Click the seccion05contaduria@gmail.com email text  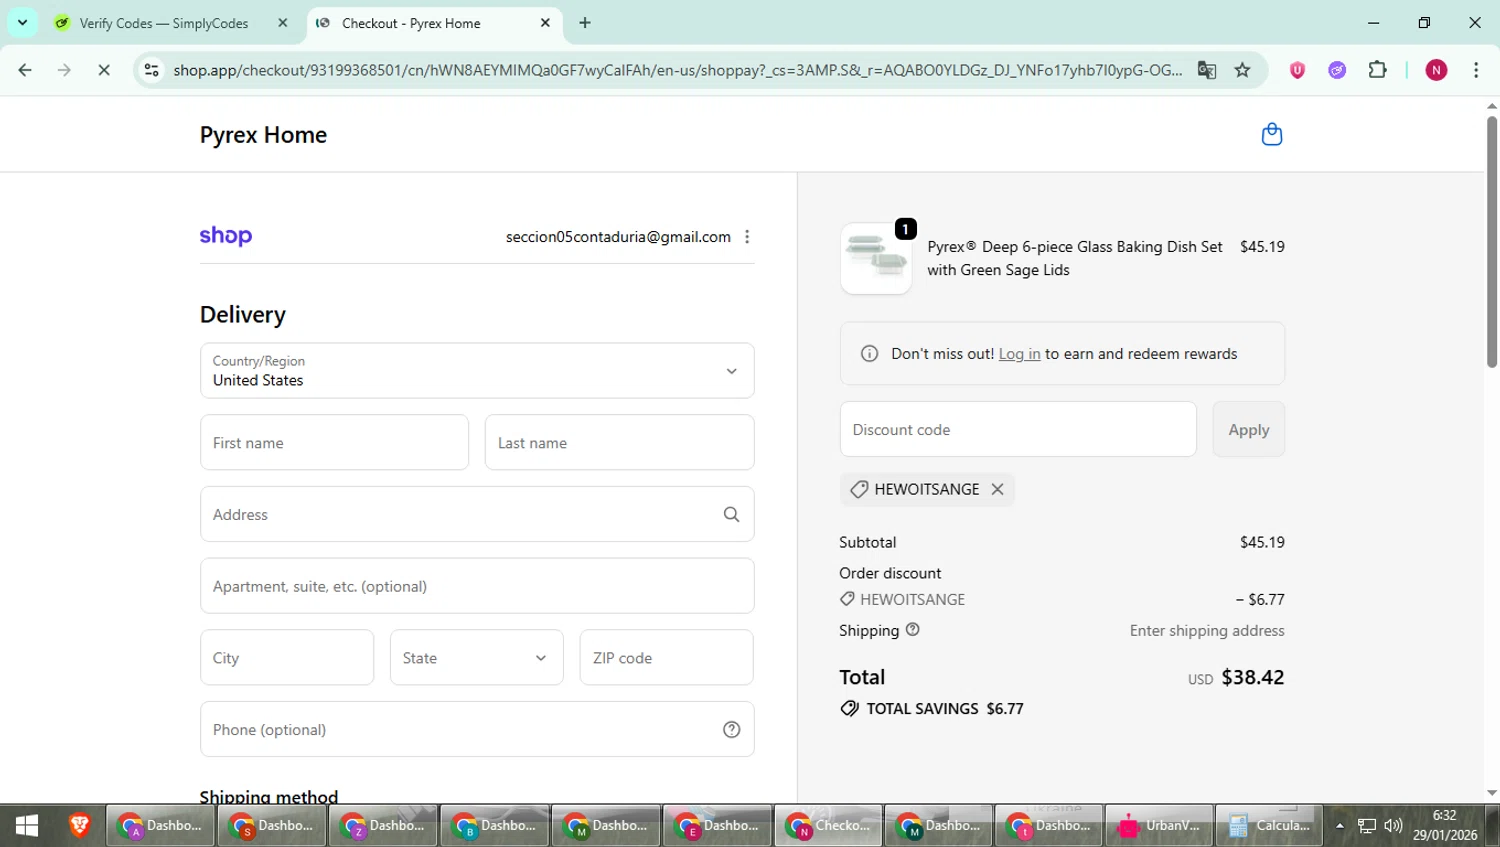point(618,237)
